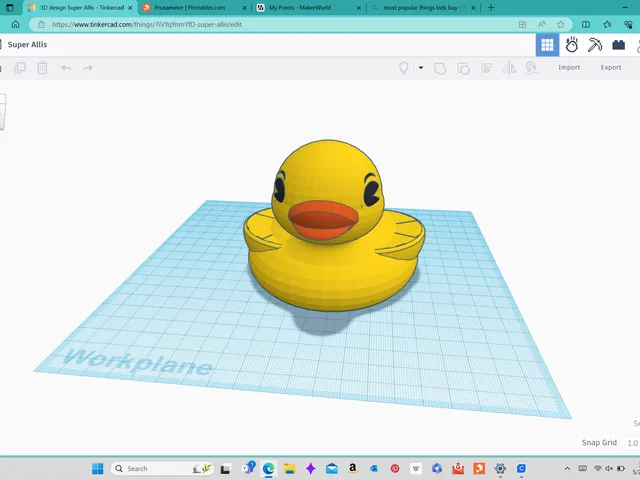The height and width of the screenshot is (480, 640).
Task: Close the My Points MakerWorld tab
Action: pos(358,8)
